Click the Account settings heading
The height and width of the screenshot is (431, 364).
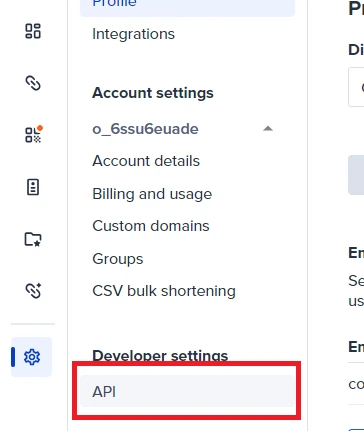click(x=153, y=93)
